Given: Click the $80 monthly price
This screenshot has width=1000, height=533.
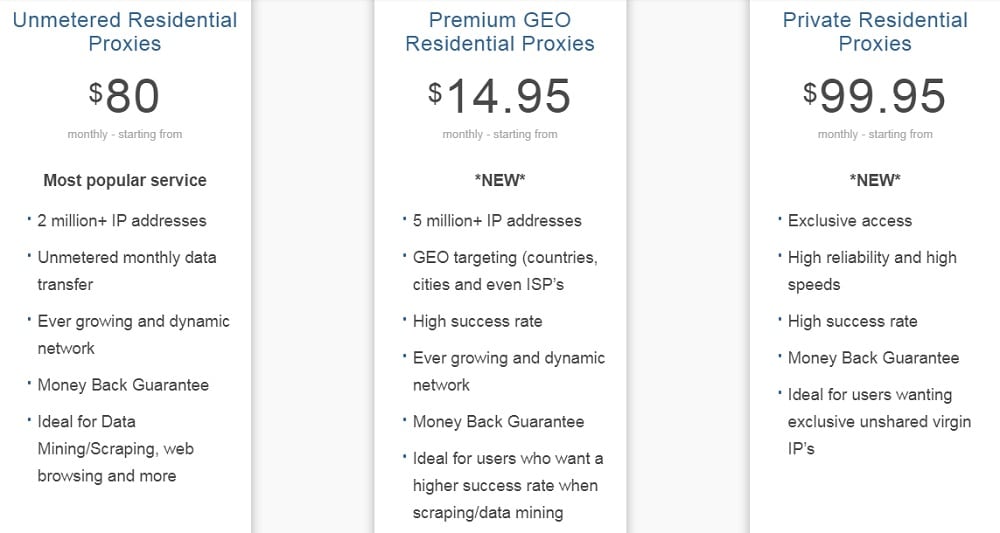Looking at the screenshot, I should 124,96.
